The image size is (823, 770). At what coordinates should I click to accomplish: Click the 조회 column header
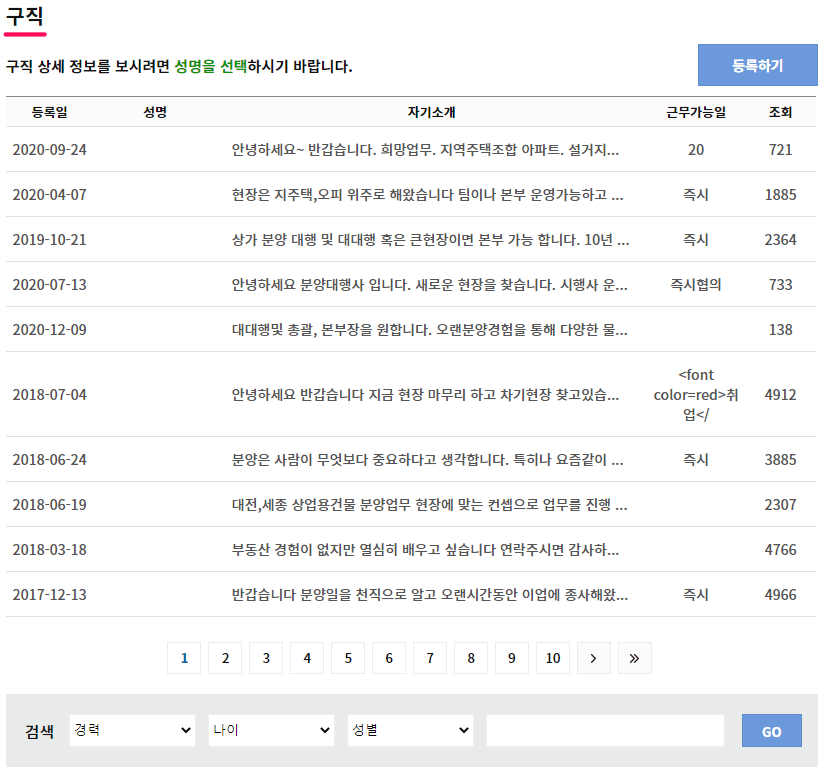[780, 112]
